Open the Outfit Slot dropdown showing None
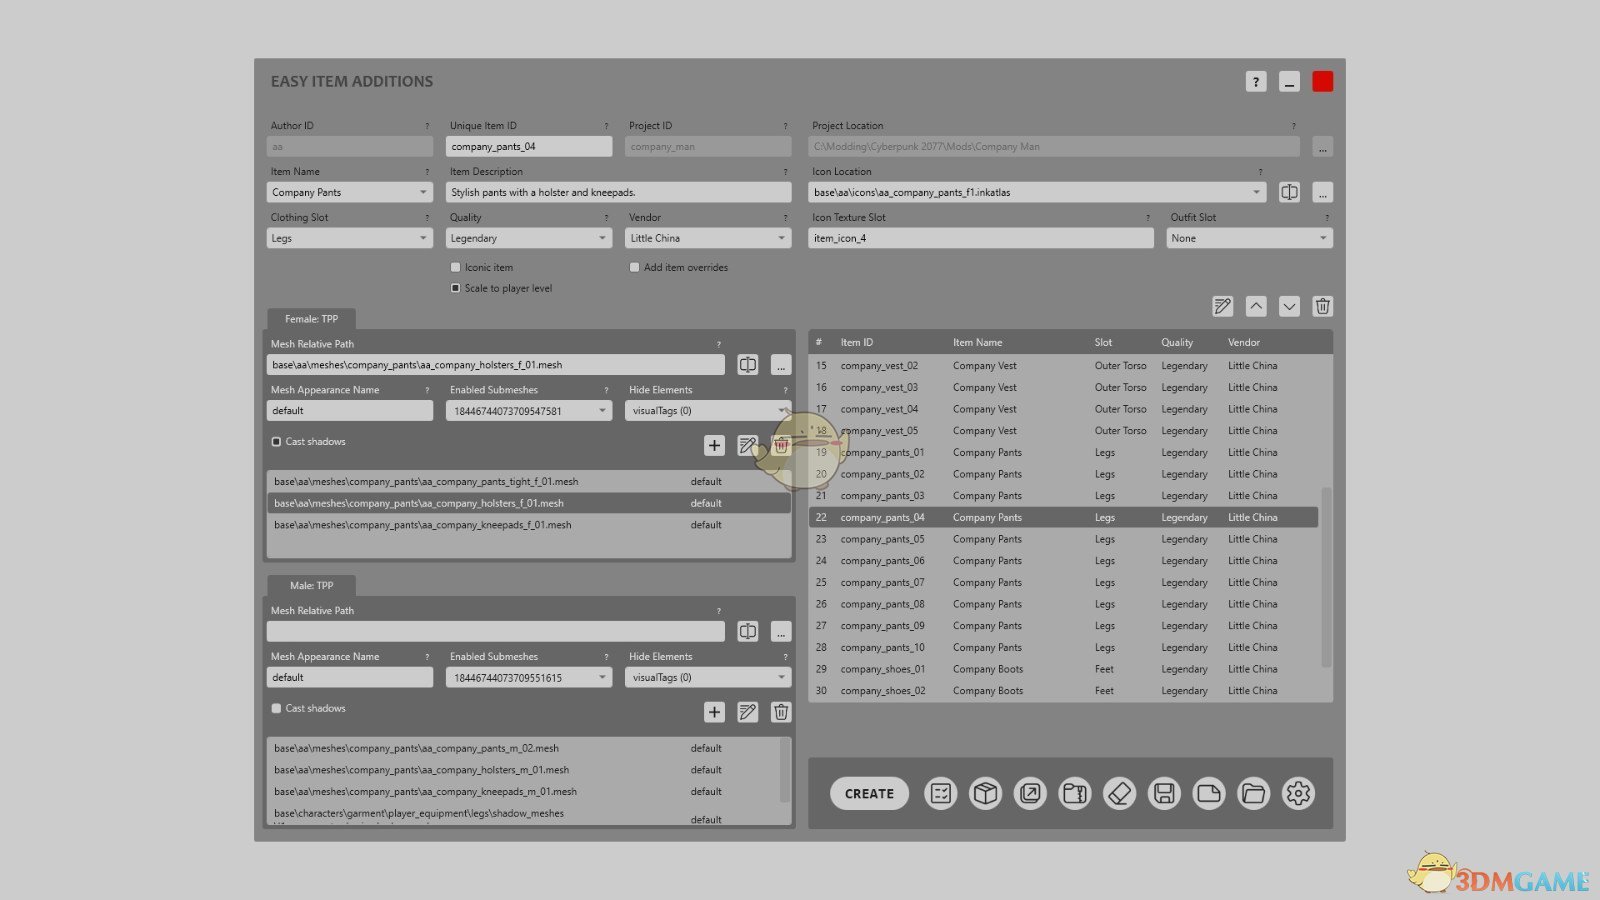The height and width of the screenshot is (900, 1600). pos(1250,238)
